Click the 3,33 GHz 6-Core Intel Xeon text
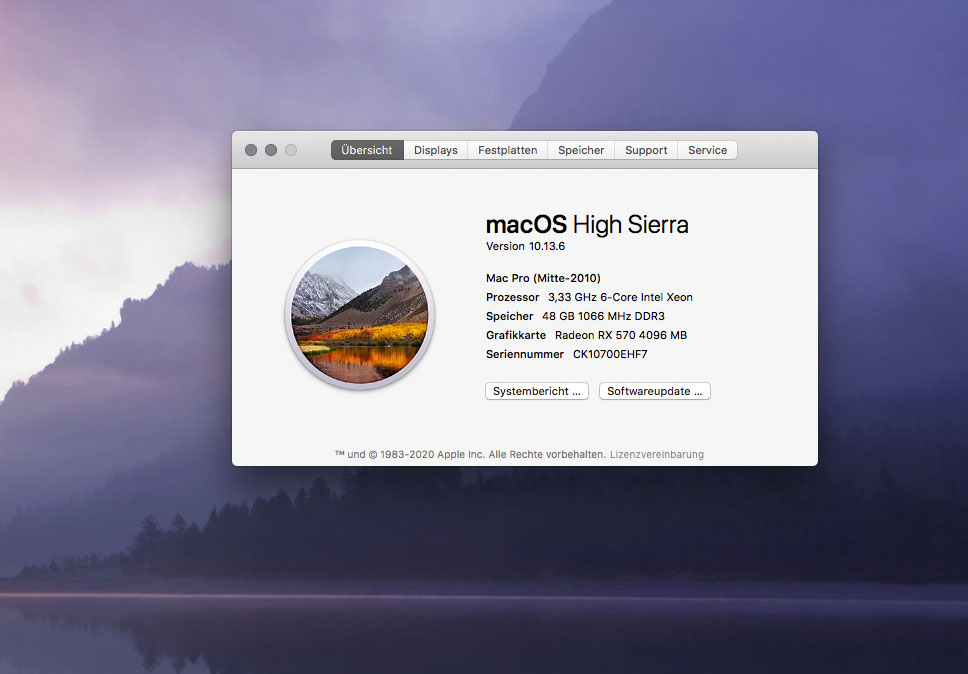The image size is (968, 674). [620, 297]
